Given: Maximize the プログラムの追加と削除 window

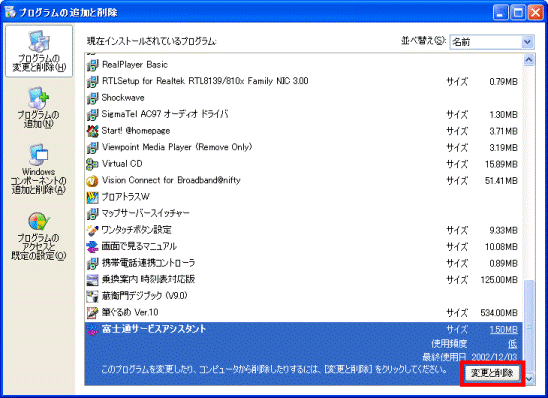Looking at the screenshot, I should (518, 13).
